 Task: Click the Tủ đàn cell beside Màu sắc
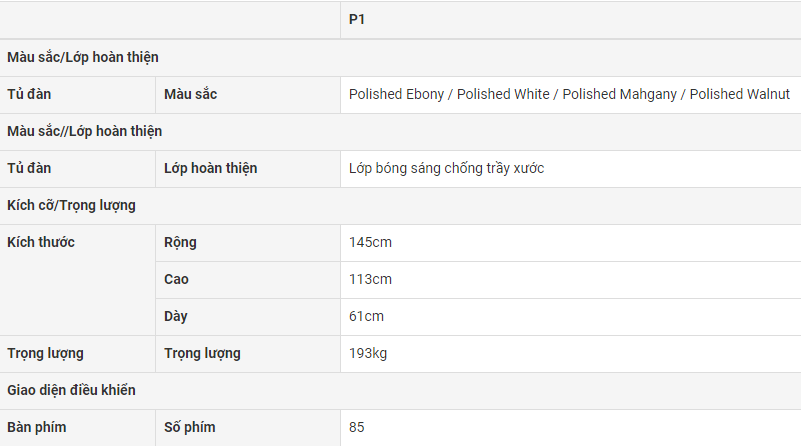(x=29, y=94)
